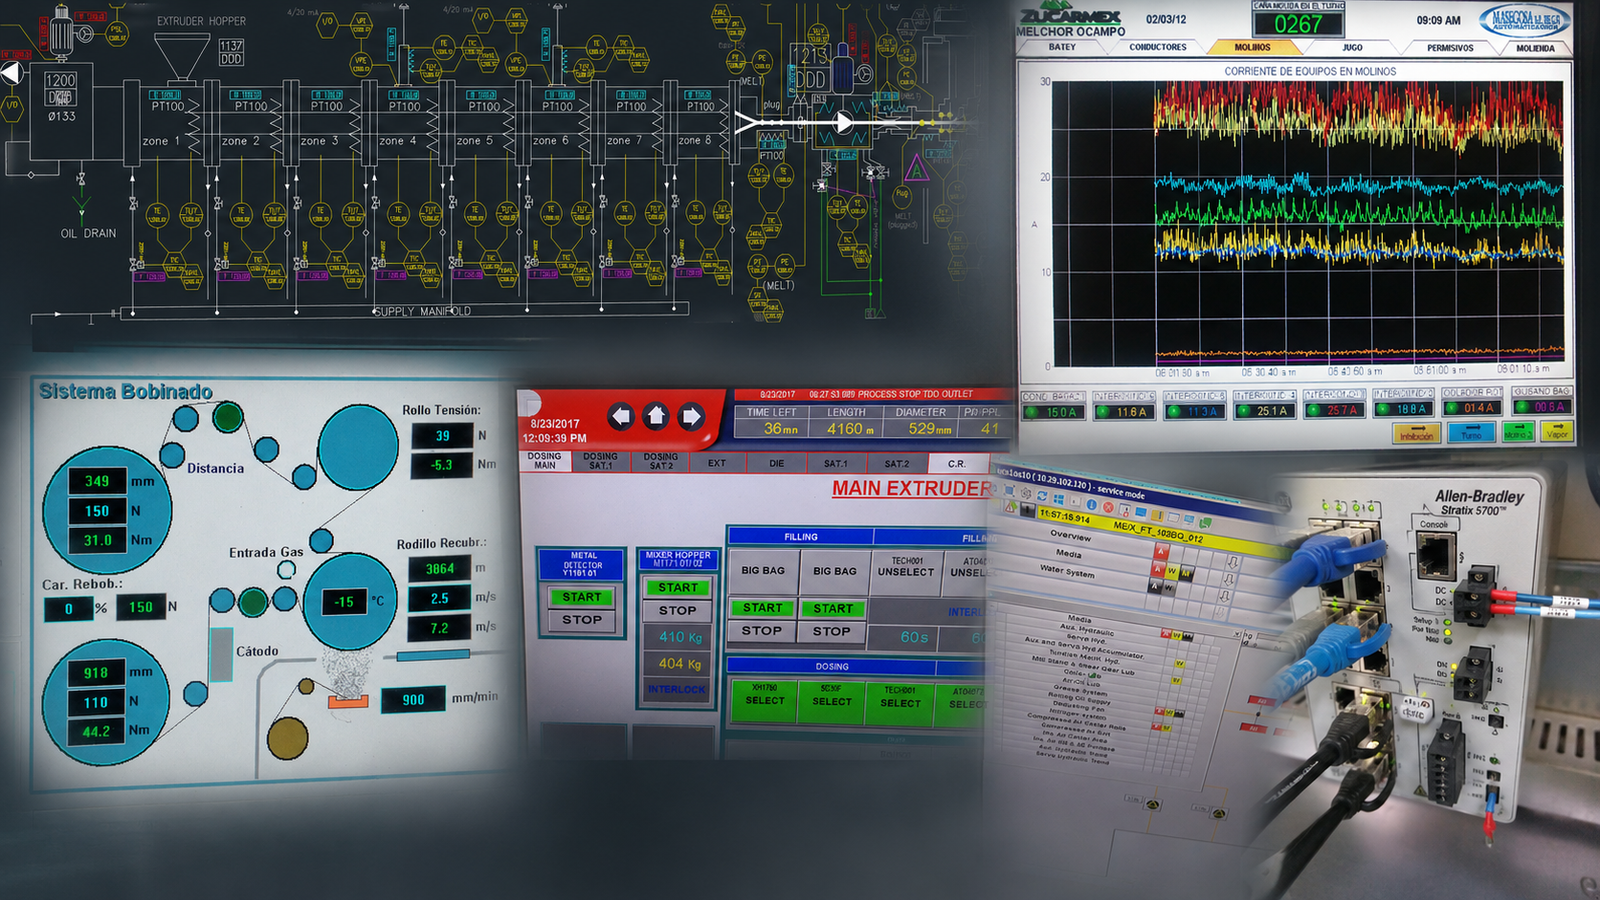The width and height of the screenshot is (1600, 900).
Task: Click the Masecosa logo on the trend screen
Action: point(1525,20)
